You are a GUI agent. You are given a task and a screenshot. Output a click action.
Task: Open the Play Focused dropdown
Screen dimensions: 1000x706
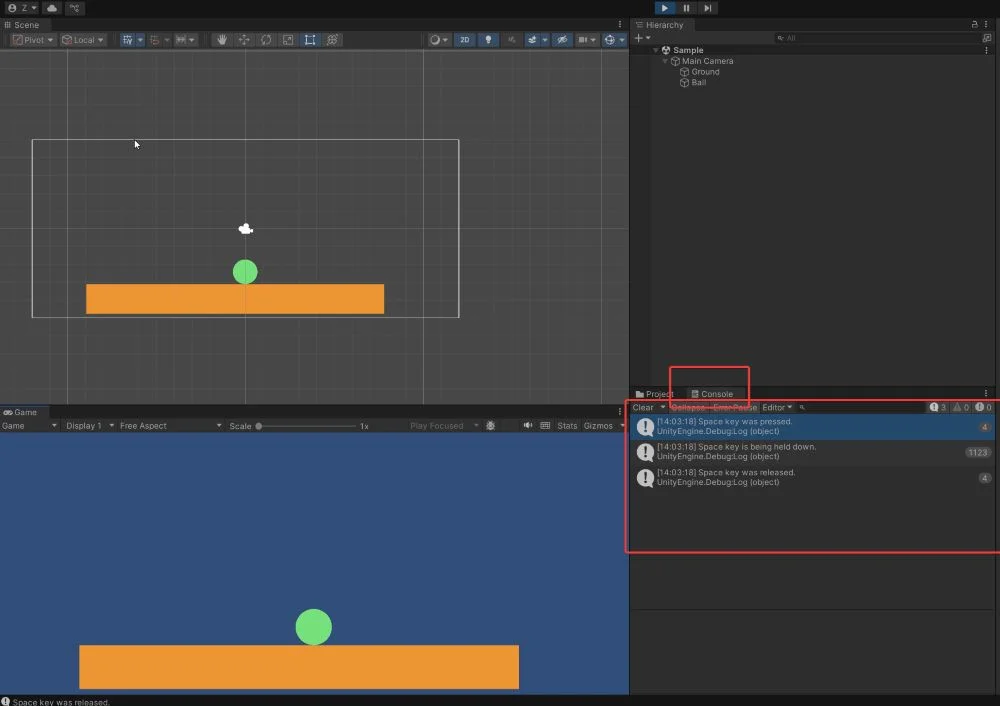444,426
